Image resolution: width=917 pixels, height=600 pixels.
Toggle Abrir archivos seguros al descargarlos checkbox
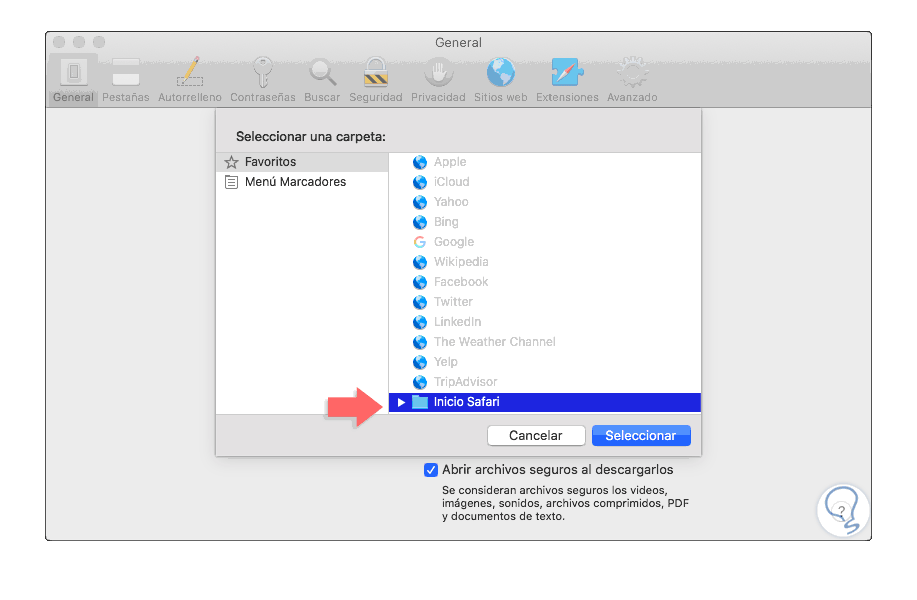click(x=431, y=470)
